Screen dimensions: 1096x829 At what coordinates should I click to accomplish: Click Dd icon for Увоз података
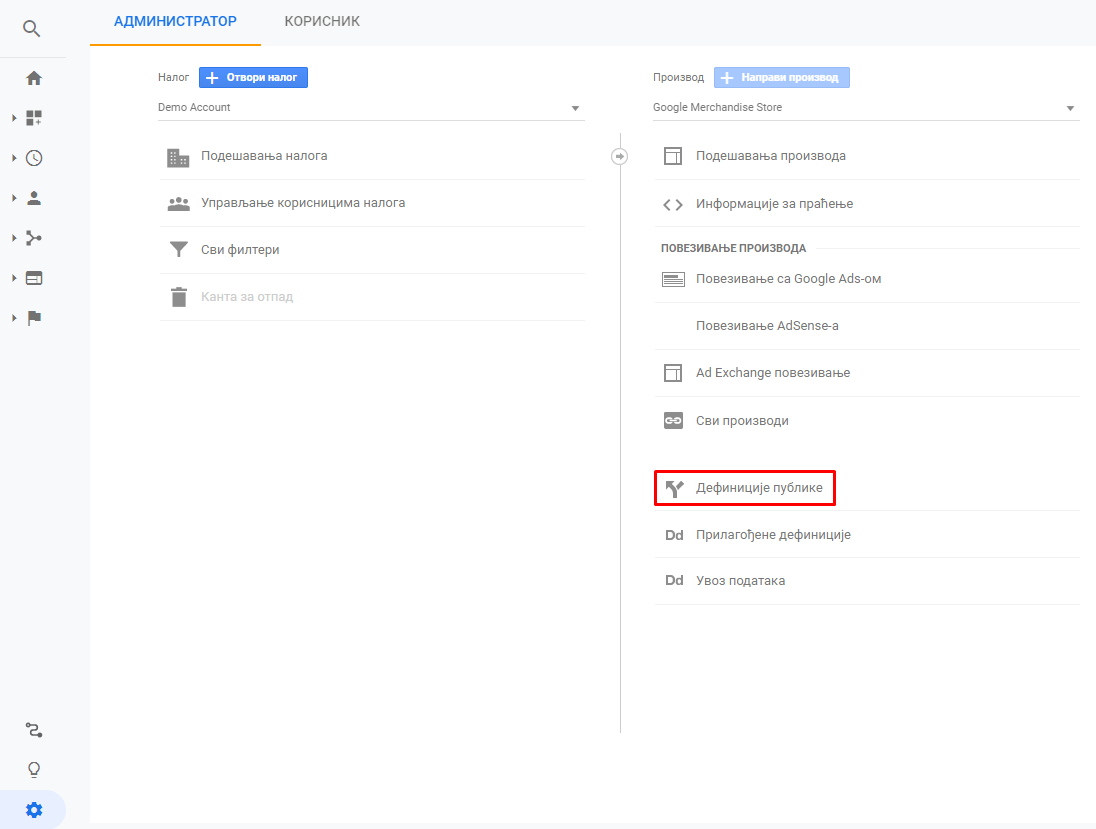(x=674, y=580)
